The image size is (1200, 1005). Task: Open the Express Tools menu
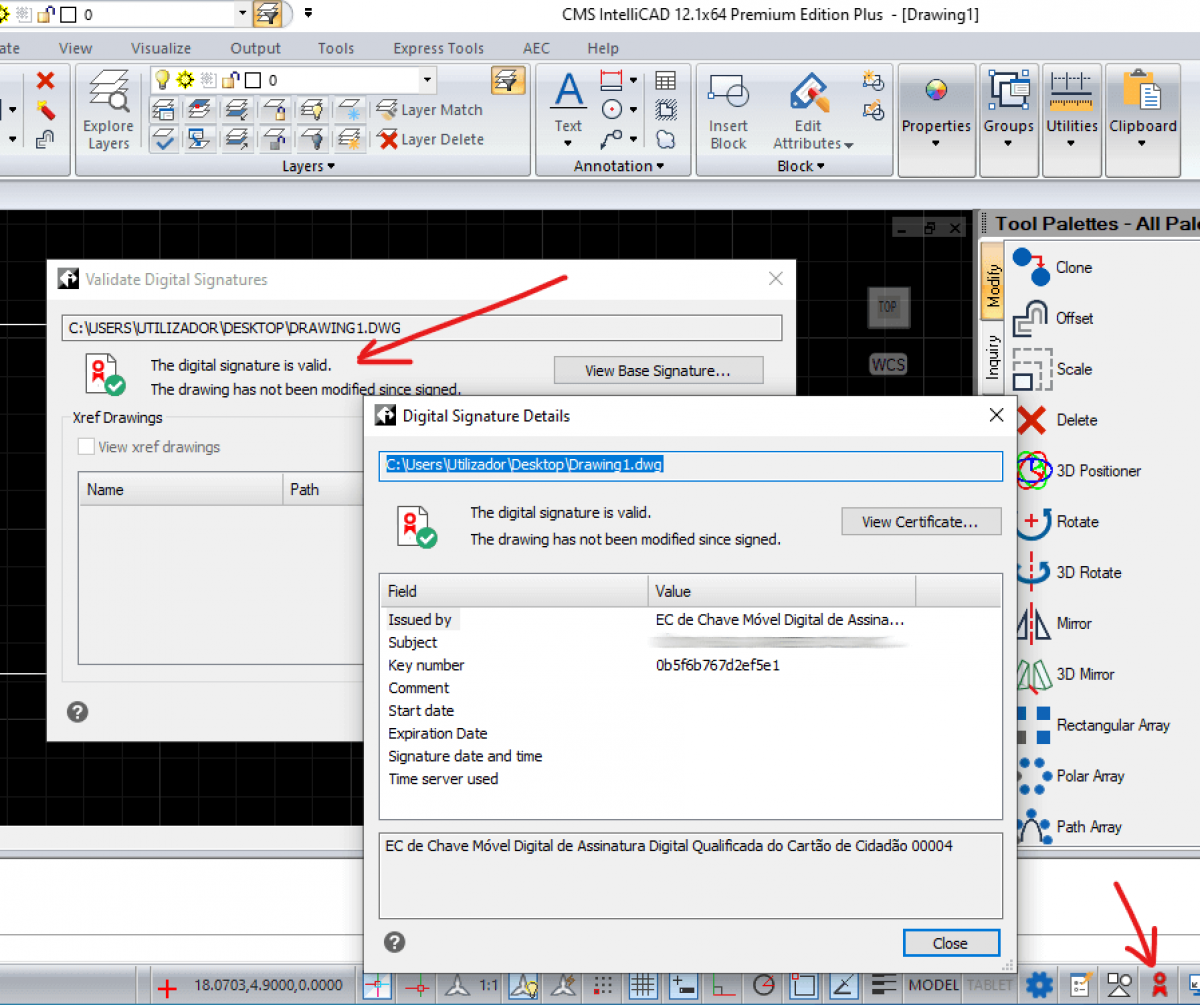438,48
